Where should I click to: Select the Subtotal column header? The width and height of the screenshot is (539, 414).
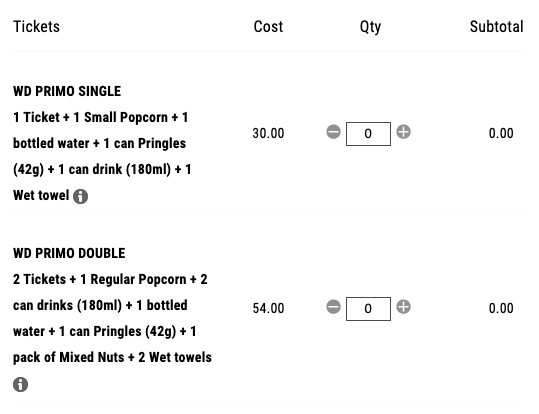[497, 27]
